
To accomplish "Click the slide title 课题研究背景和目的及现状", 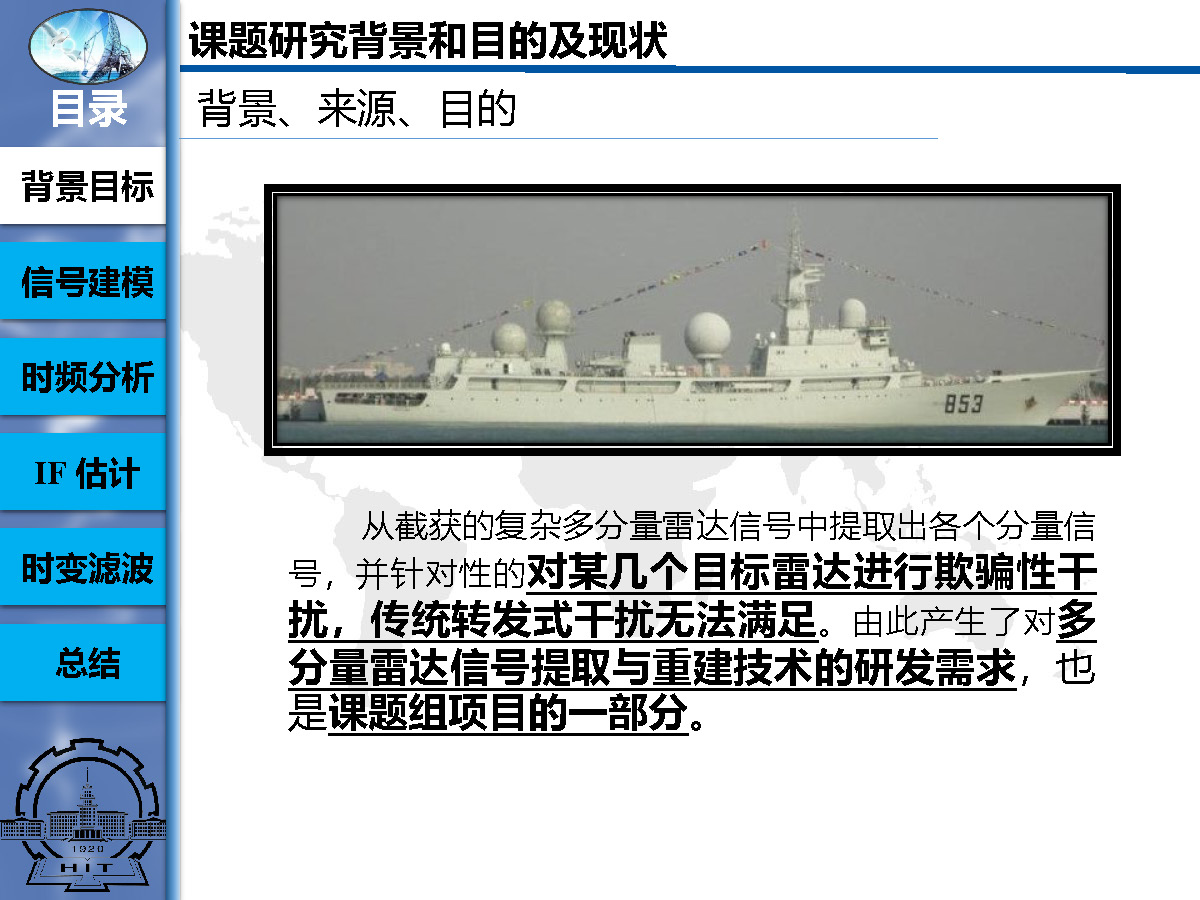I will point(428,43).
